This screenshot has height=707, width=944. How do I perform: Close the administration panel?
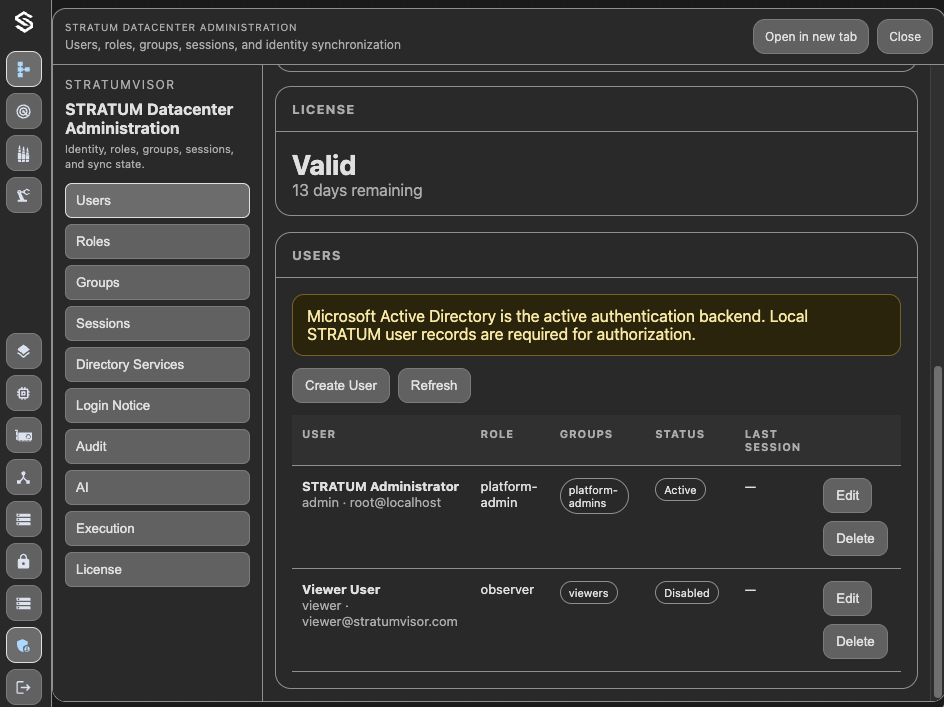coord(905,37)
